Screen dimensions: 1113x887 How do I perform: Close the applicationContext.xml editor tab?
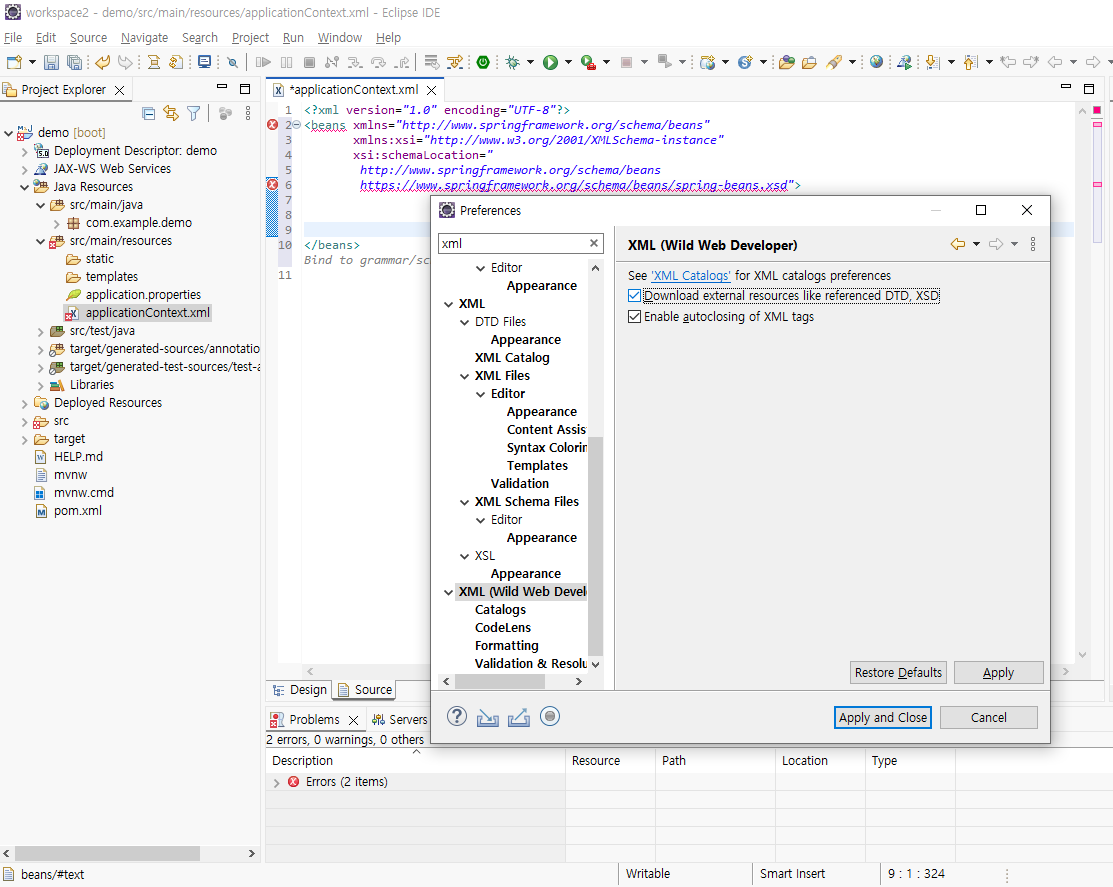pos(432,90)
